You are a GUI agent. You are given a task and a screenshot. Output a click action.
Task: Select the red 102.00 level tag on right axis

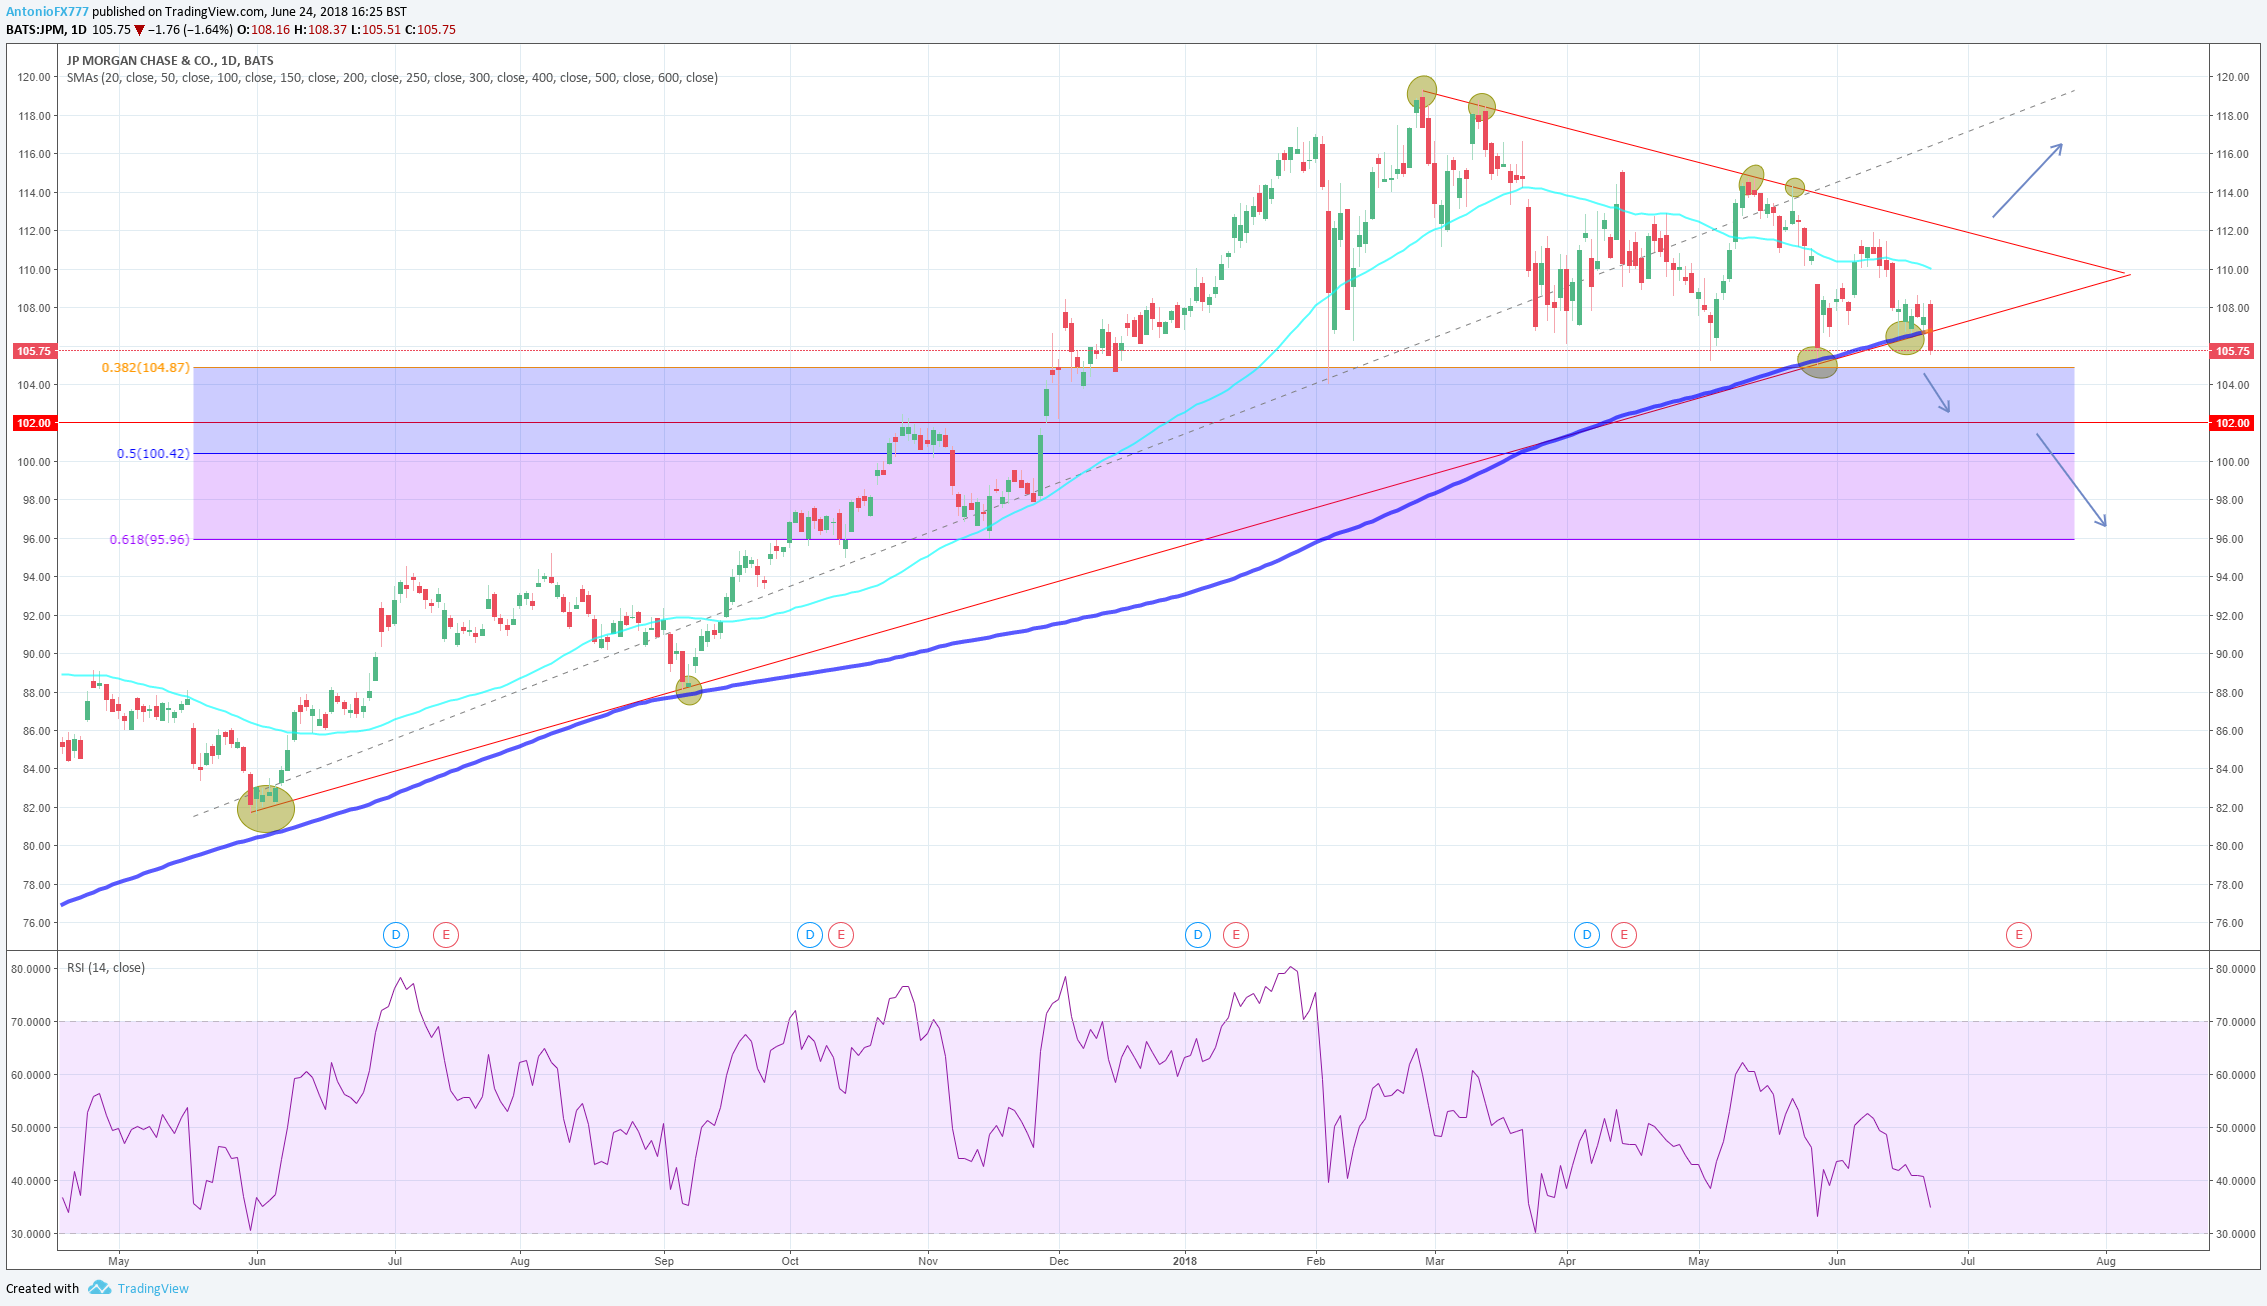pos(2232,423)
